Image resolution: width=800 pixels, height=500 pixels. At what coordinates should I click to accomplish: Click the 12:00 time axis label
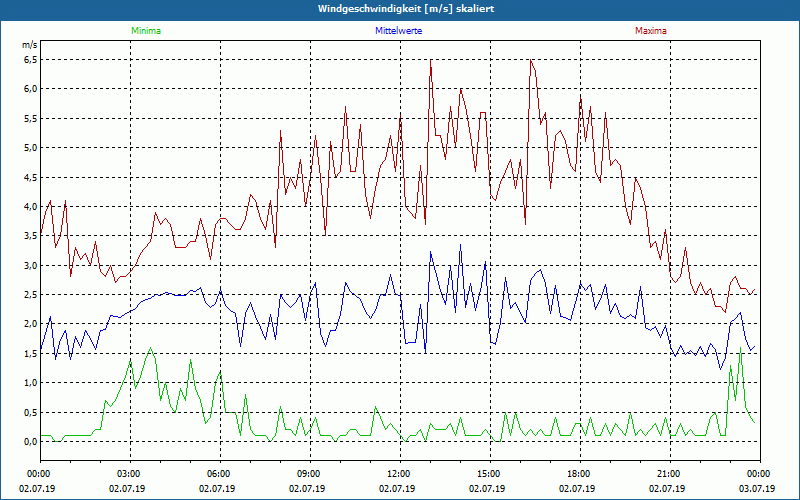pyautogui.click(x=397, y=474)
